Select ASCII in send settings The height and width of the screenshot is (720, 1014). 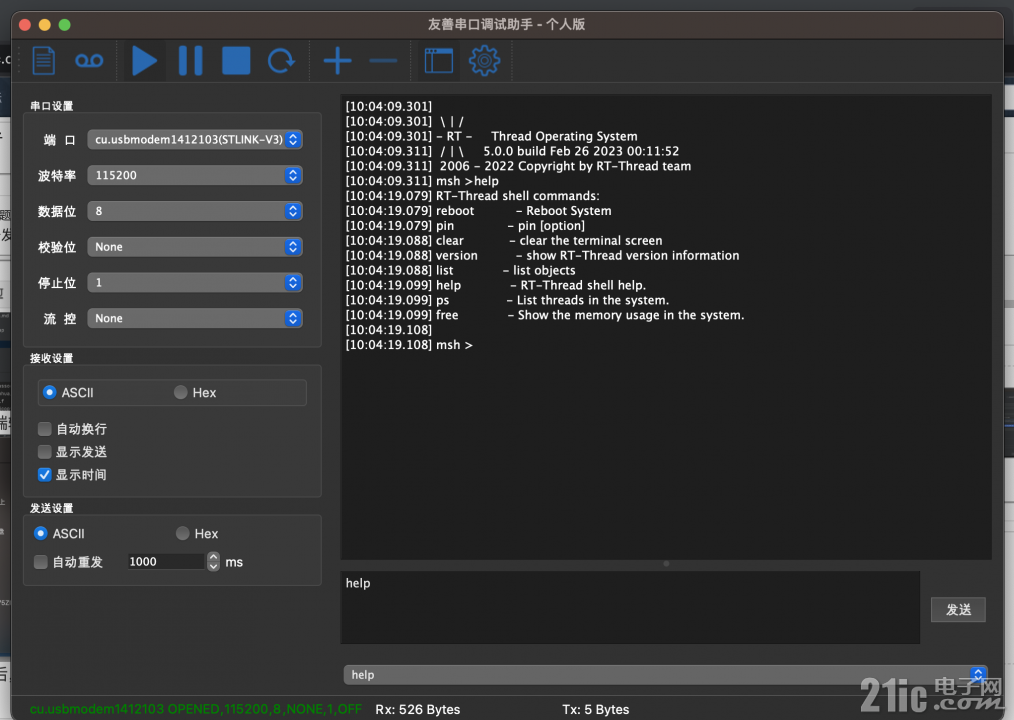pyautogui.click(x=59, y=534)
